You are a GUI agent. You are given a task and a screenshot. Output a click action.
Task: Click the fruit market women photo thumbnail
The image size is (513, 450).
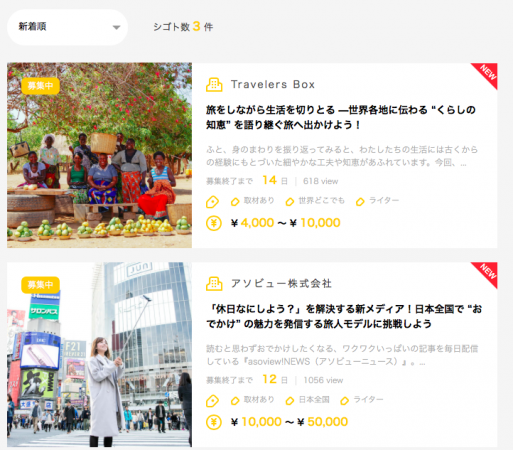(99, 155)
